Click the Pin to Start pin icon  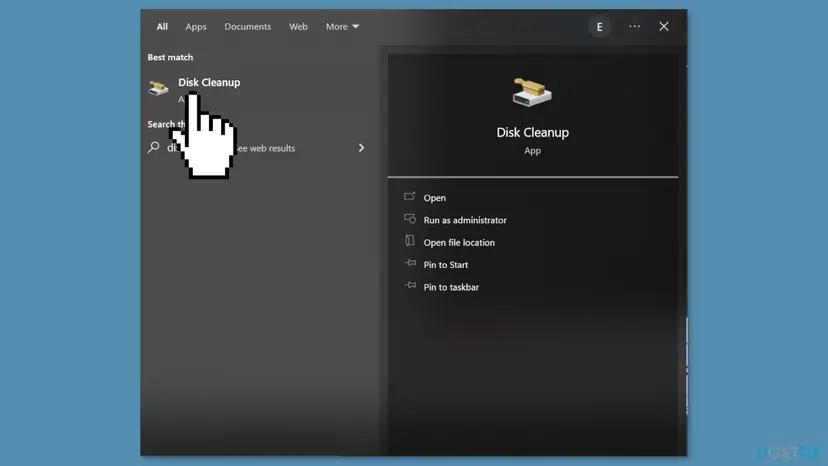point(410,263)
